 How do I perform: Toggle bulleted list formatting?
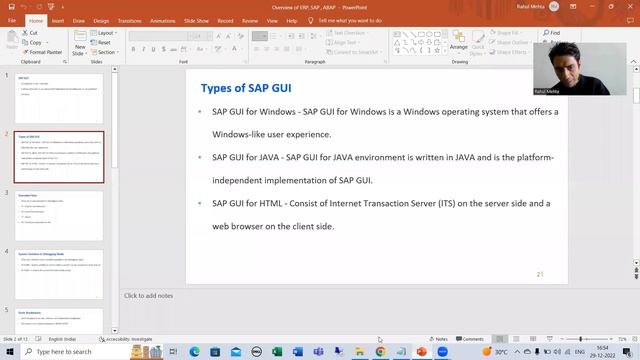point(260,36)
